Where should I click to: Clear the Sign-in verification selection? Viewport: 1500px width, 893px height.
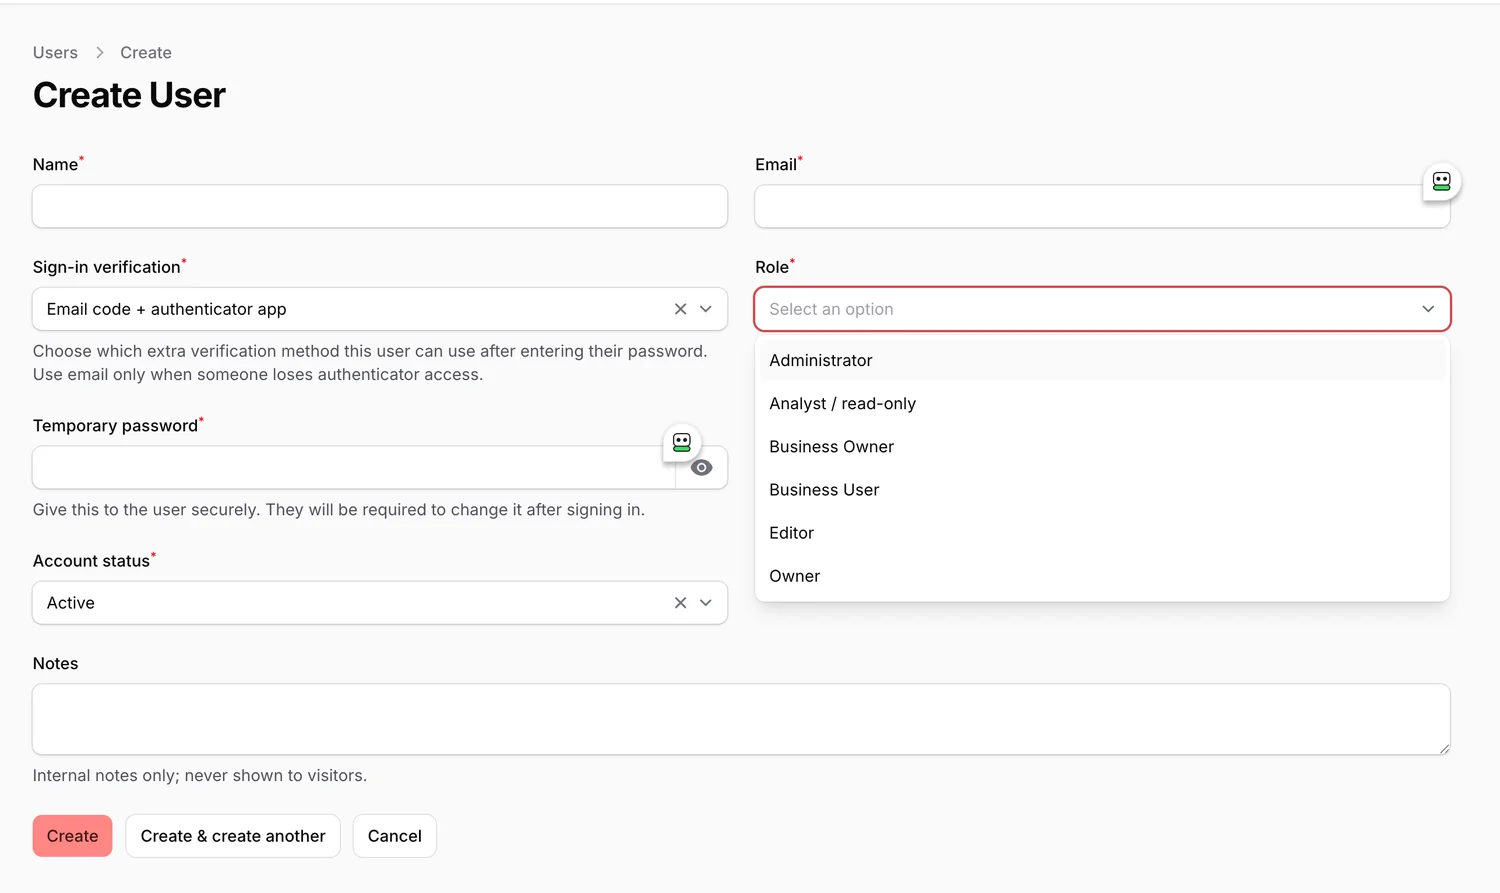click(x=680, y=309)
